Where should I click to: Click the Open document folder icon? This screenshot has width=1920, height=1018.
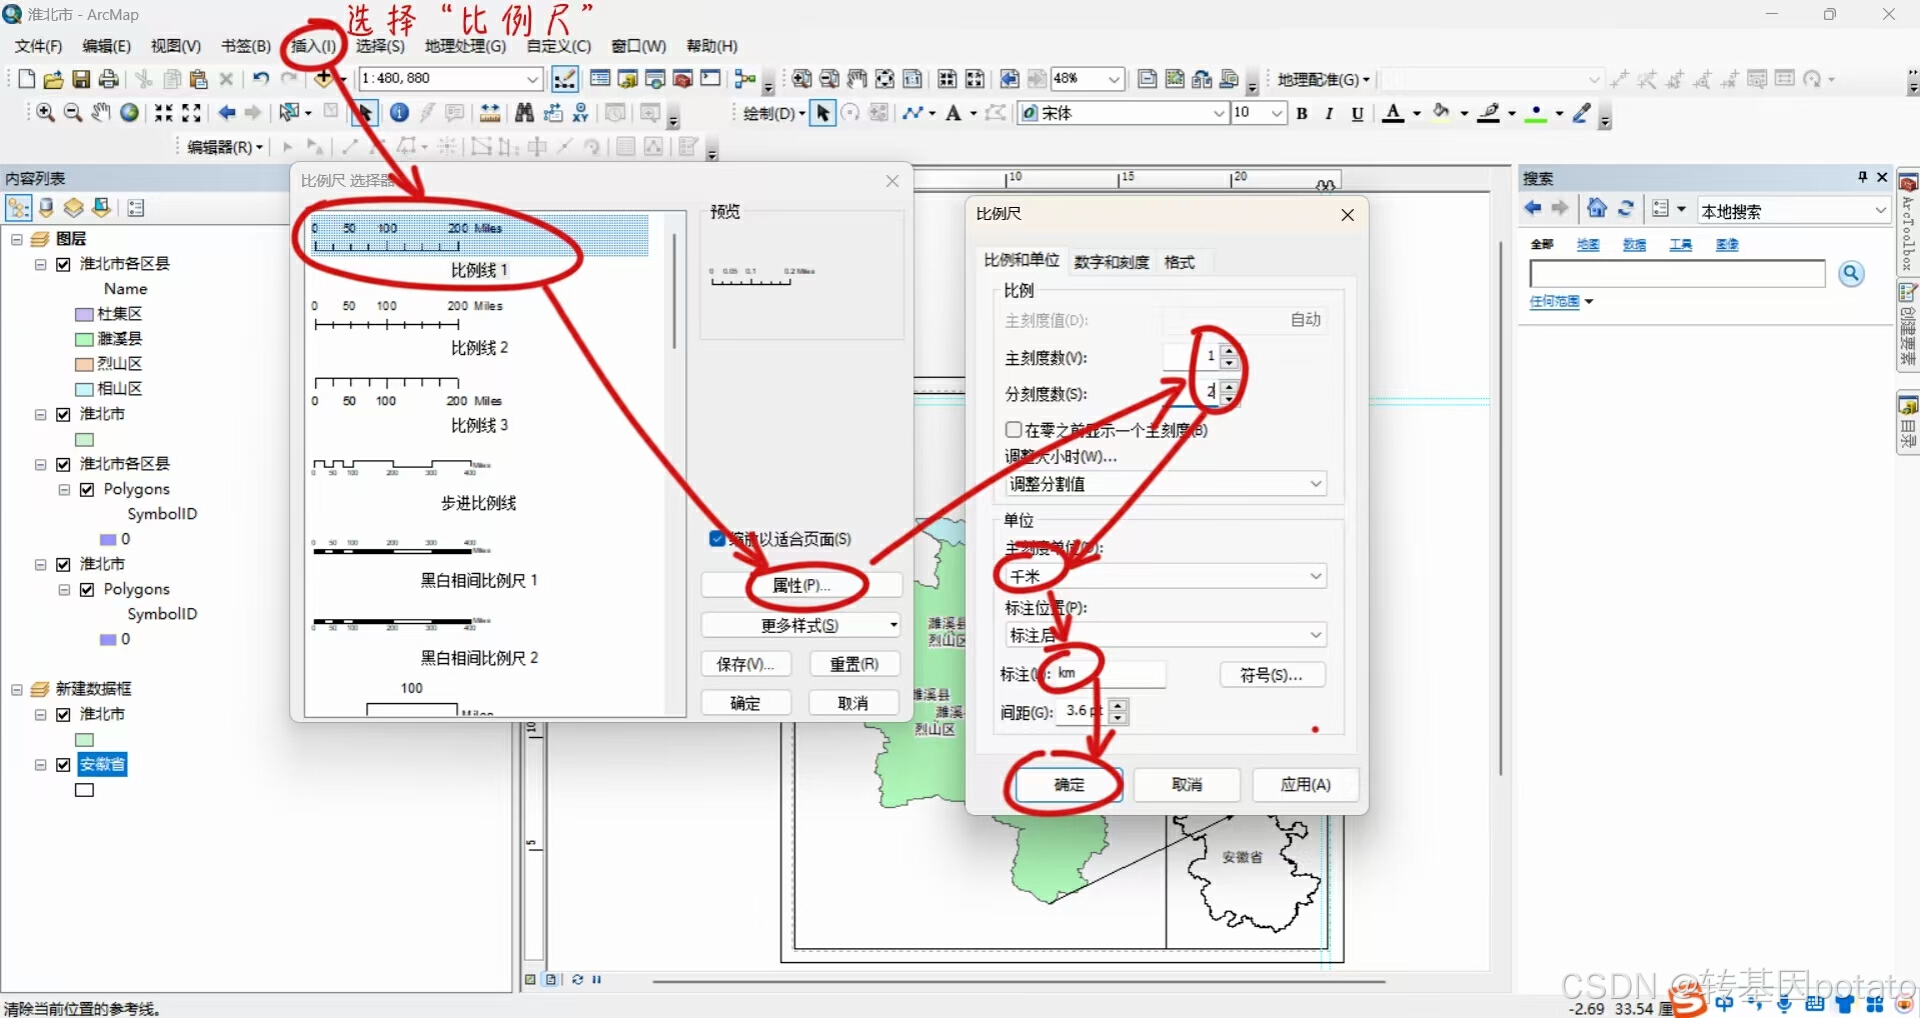(x=53, y=79)
